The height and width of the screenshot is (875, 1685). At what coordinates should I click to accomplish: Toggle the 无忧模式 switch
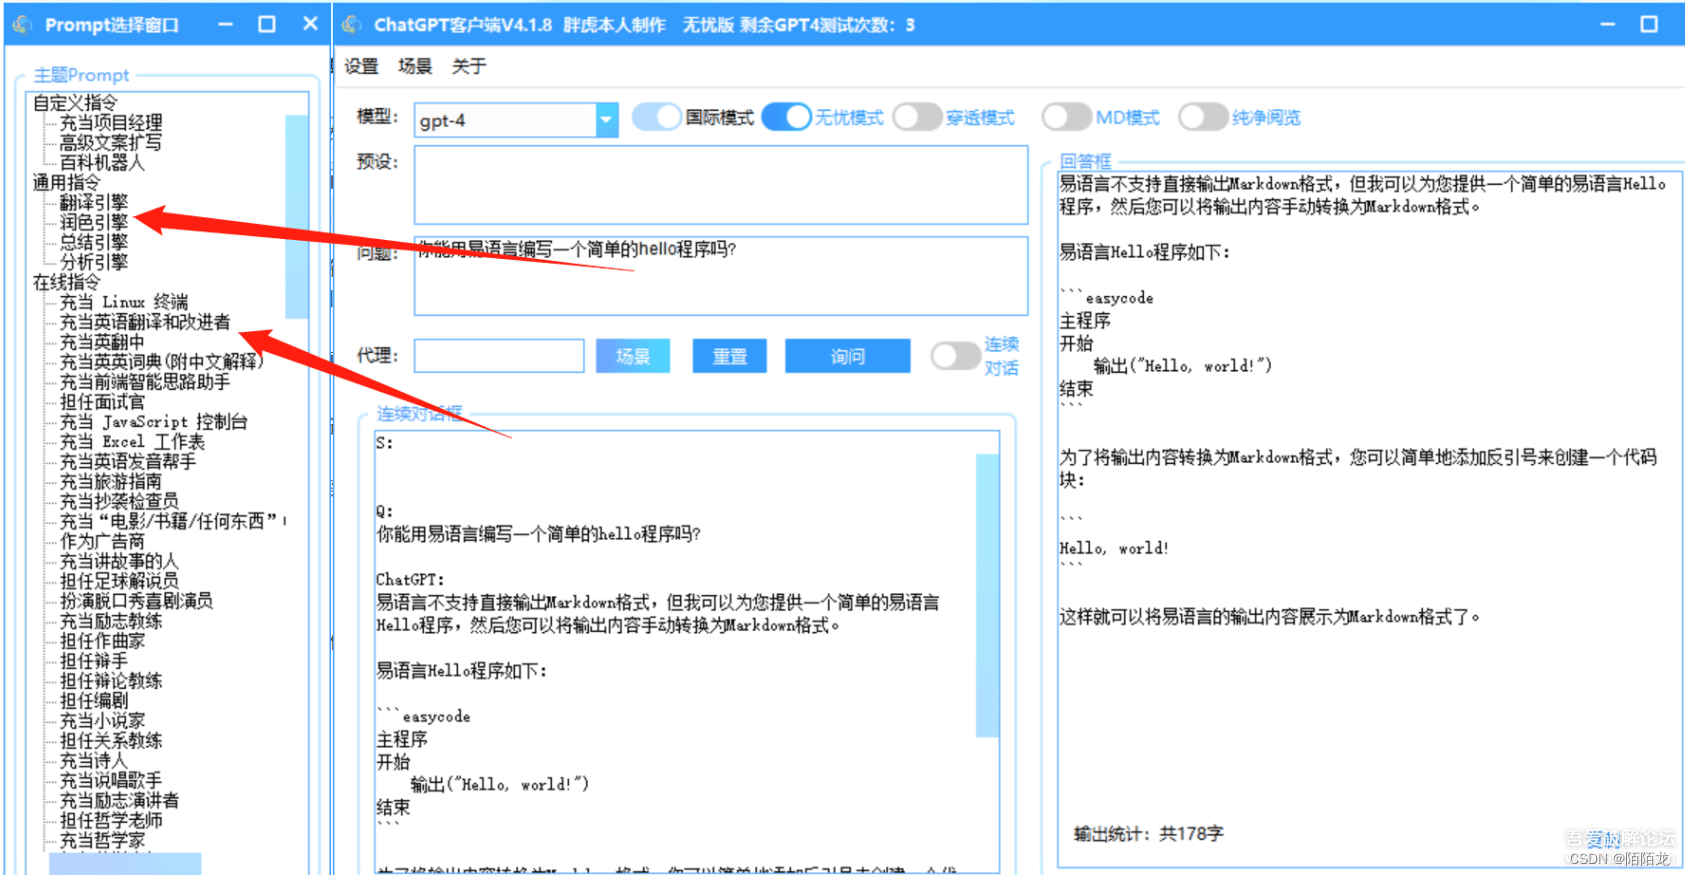(x=787, y=117)
